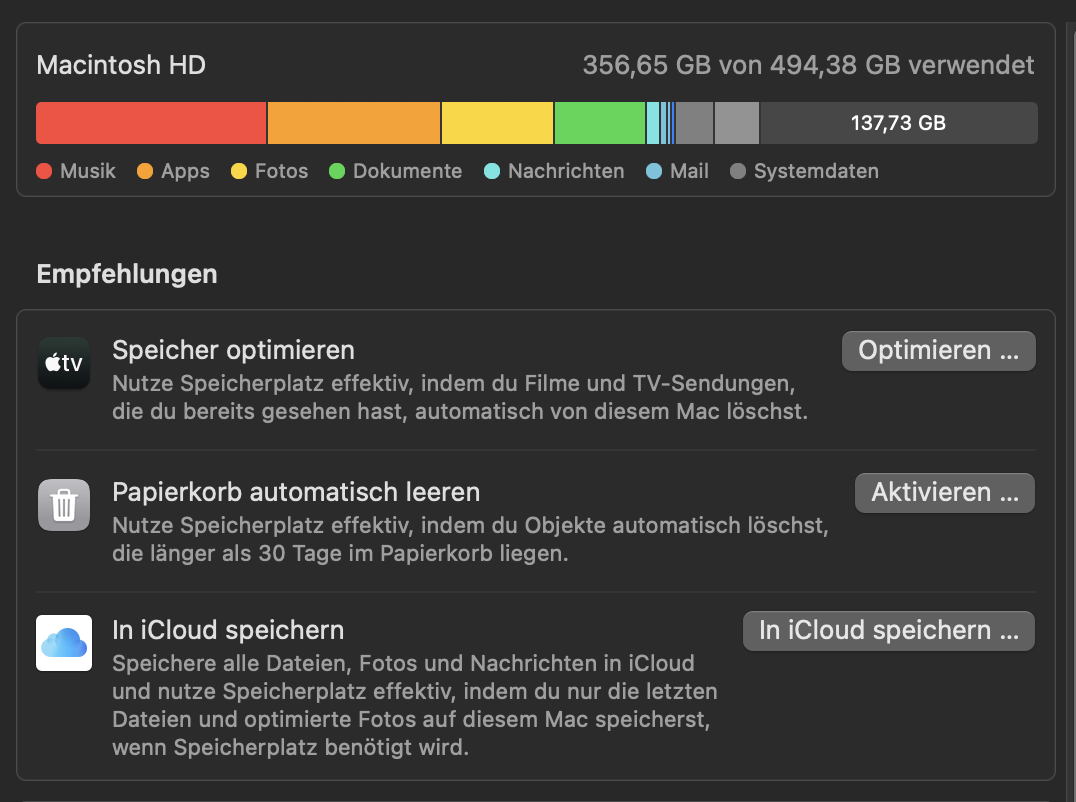Click the iCloud cloud icon

[x=64, y=643]
